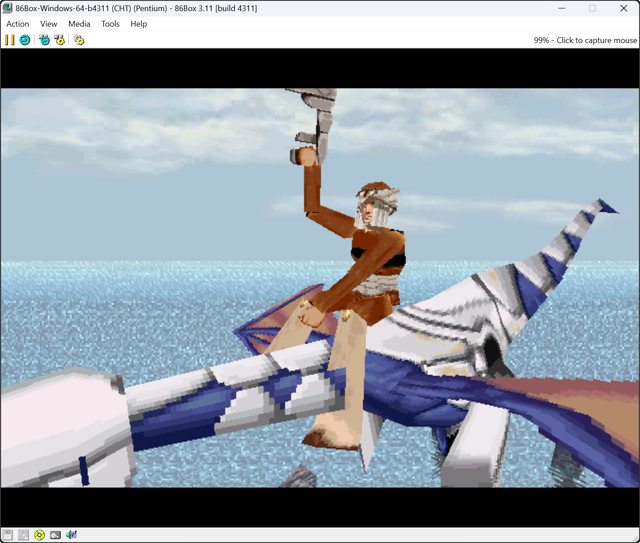Open the Tools menu
Image resolution: width=640 pixels, height=543 pixels.
[110, 24]
